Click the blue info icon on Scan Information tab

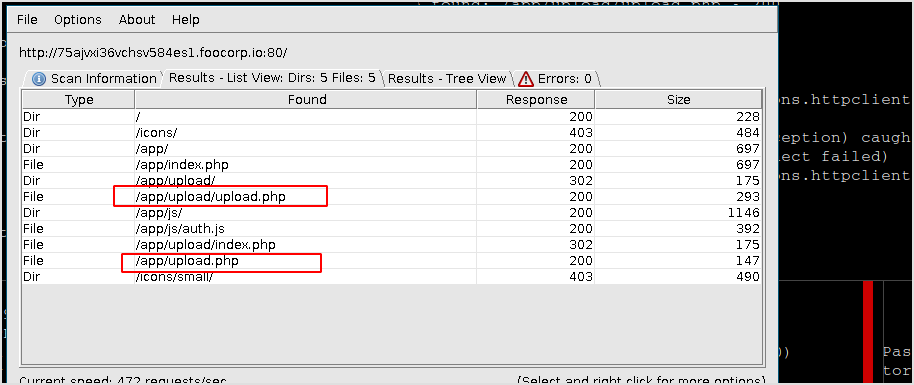[39, 79]
